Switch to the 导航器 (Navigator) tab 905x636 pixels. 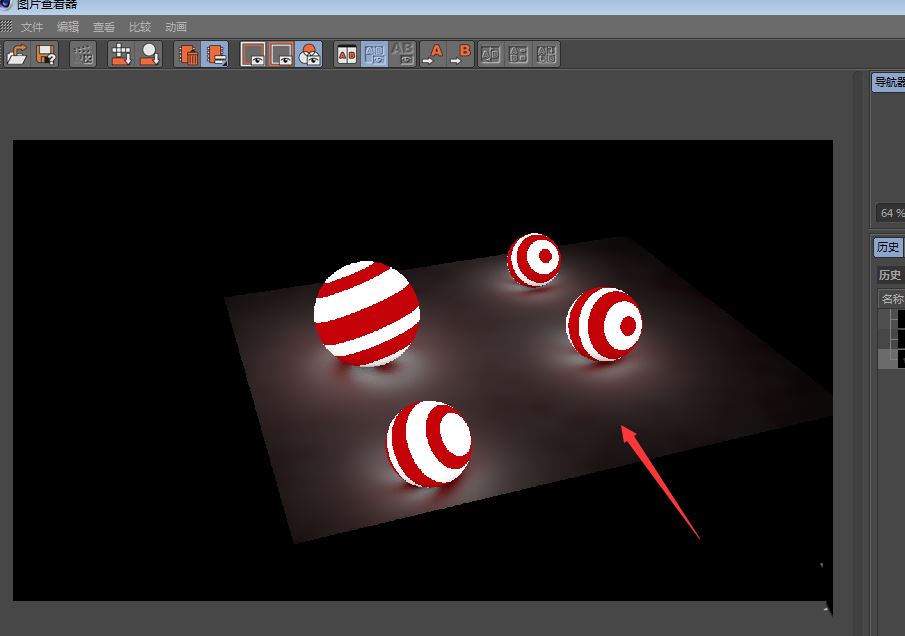tap(888, 82)
